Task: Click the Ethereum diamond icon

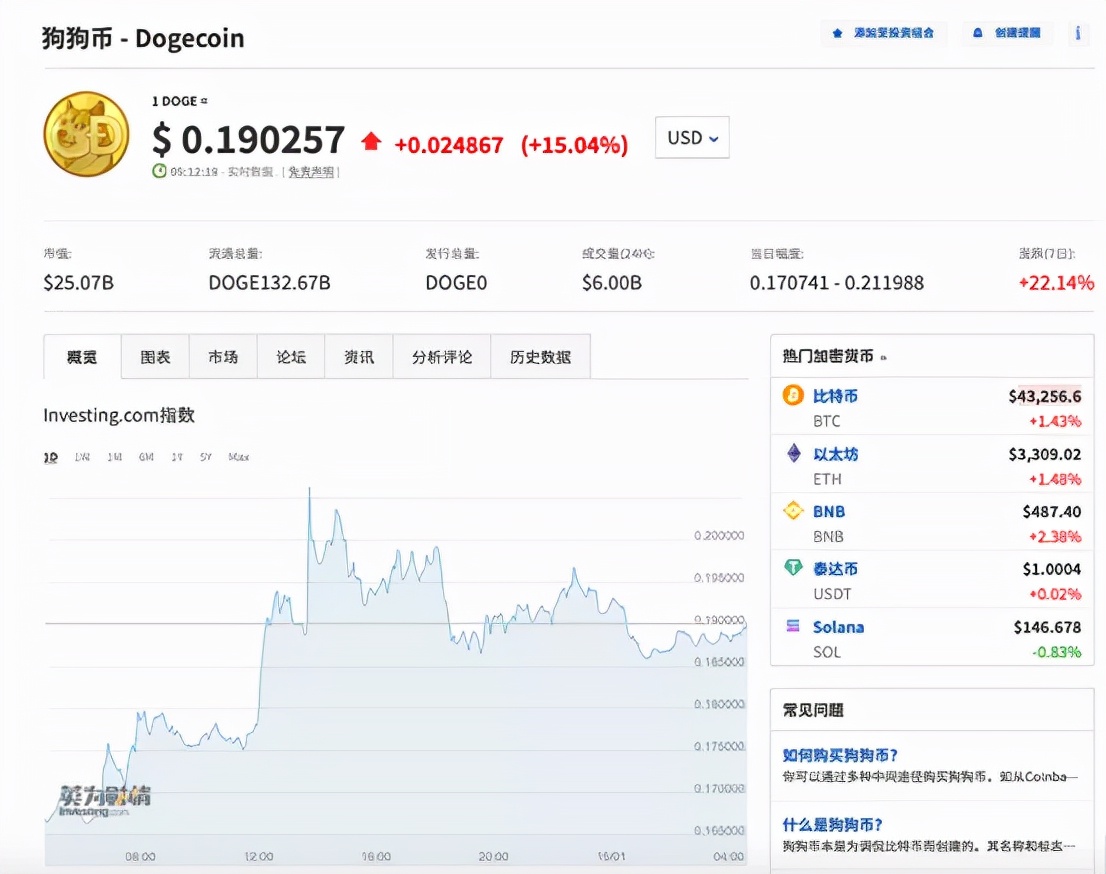Action: [792, 454]
